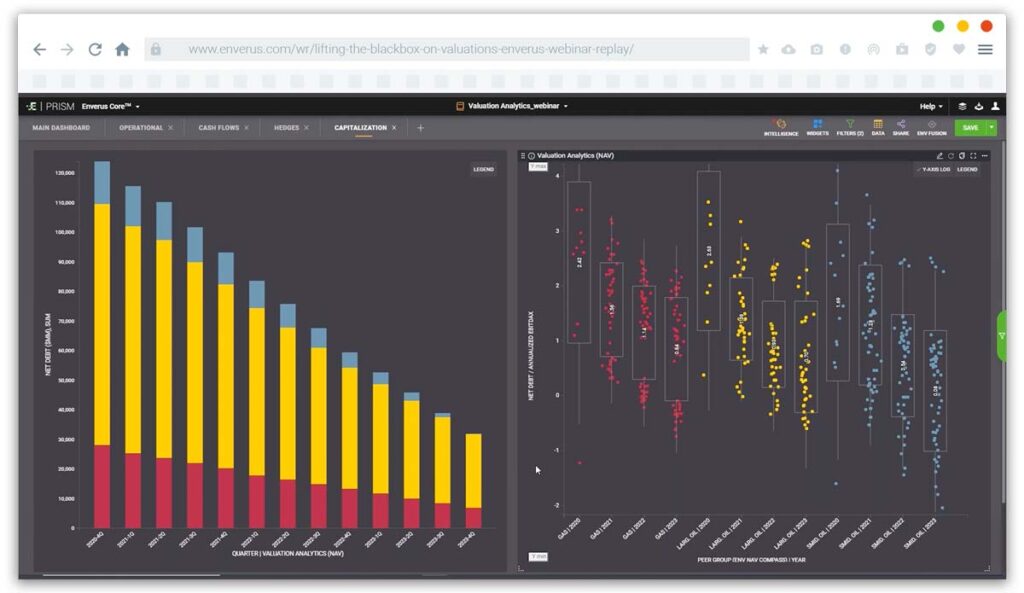Switch to the Cash Flows tab
Viewport: 1024px width, 593px height.
point(221,127)
